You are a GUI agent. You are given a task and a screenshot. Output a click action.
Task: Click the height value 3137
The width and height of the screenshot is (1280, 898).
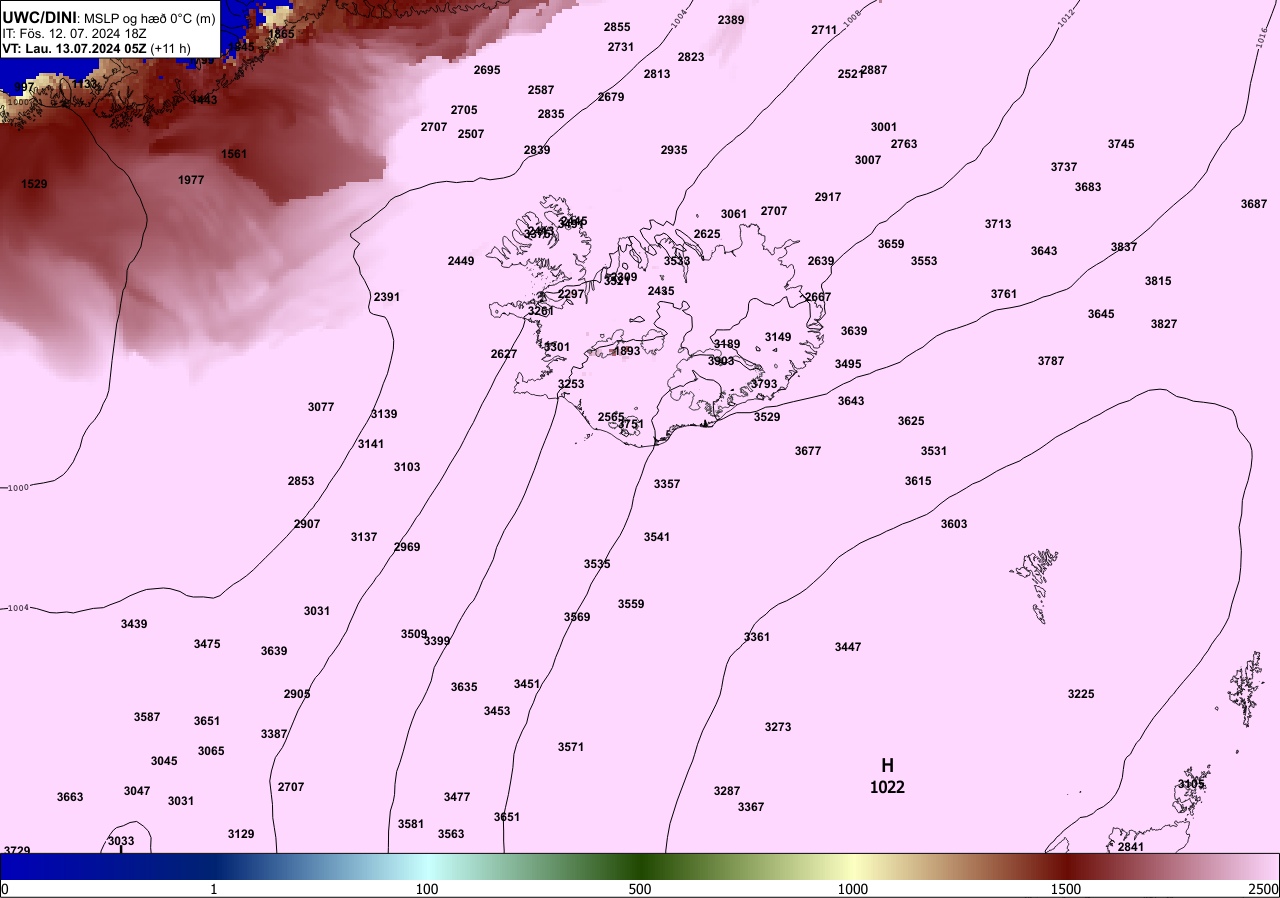[364, 537]
